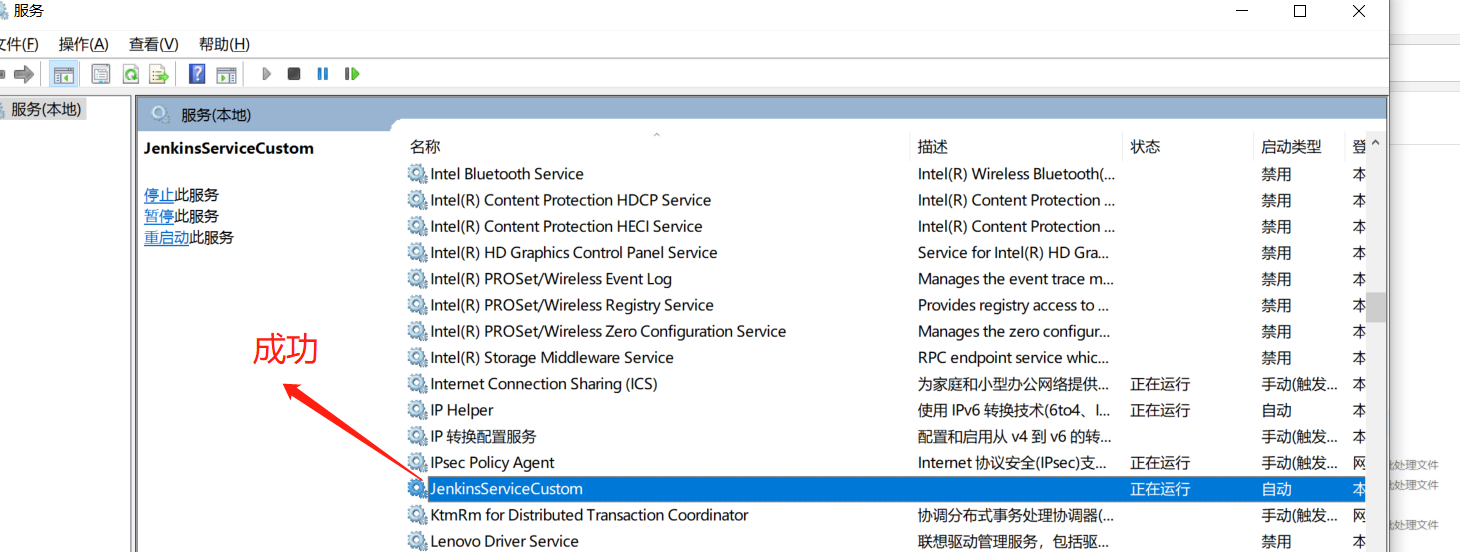Click gear icon of Lenovo Driver Service row
Viewport: 1460px width, 552px height.
(x=417, y=541)
